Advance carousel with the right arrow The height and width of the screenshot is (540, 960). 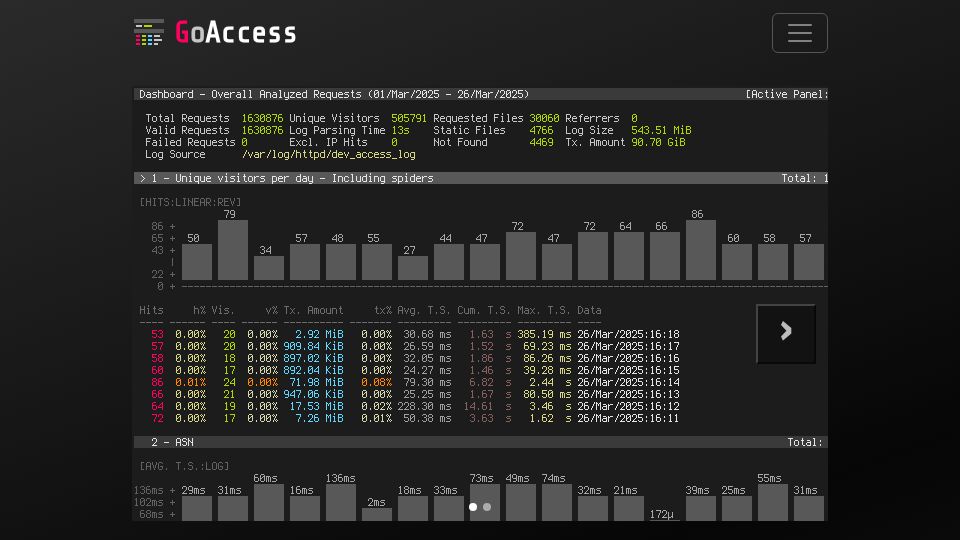[x=786, y=334]
